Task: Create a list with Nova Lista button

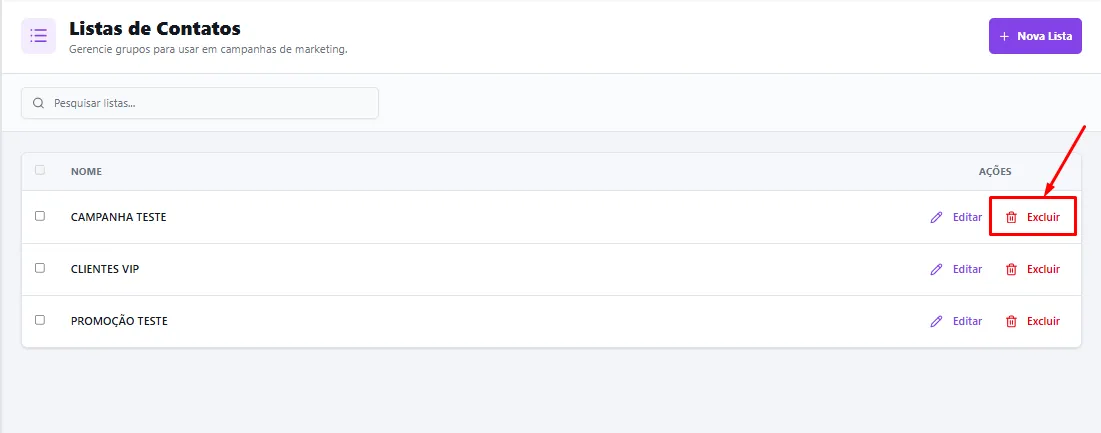Action: pos(1035,36)
